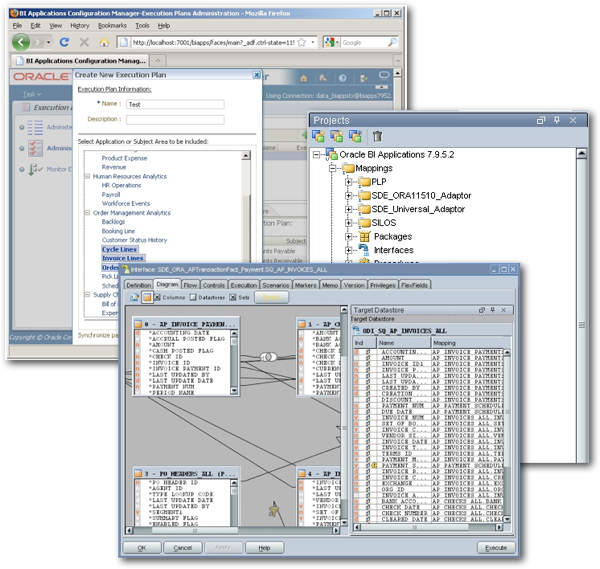Toggle Sets checkbox in diagram toolbar
This screenshot has width=600, height=569.
pyautogui.click(x=233, y=297)
